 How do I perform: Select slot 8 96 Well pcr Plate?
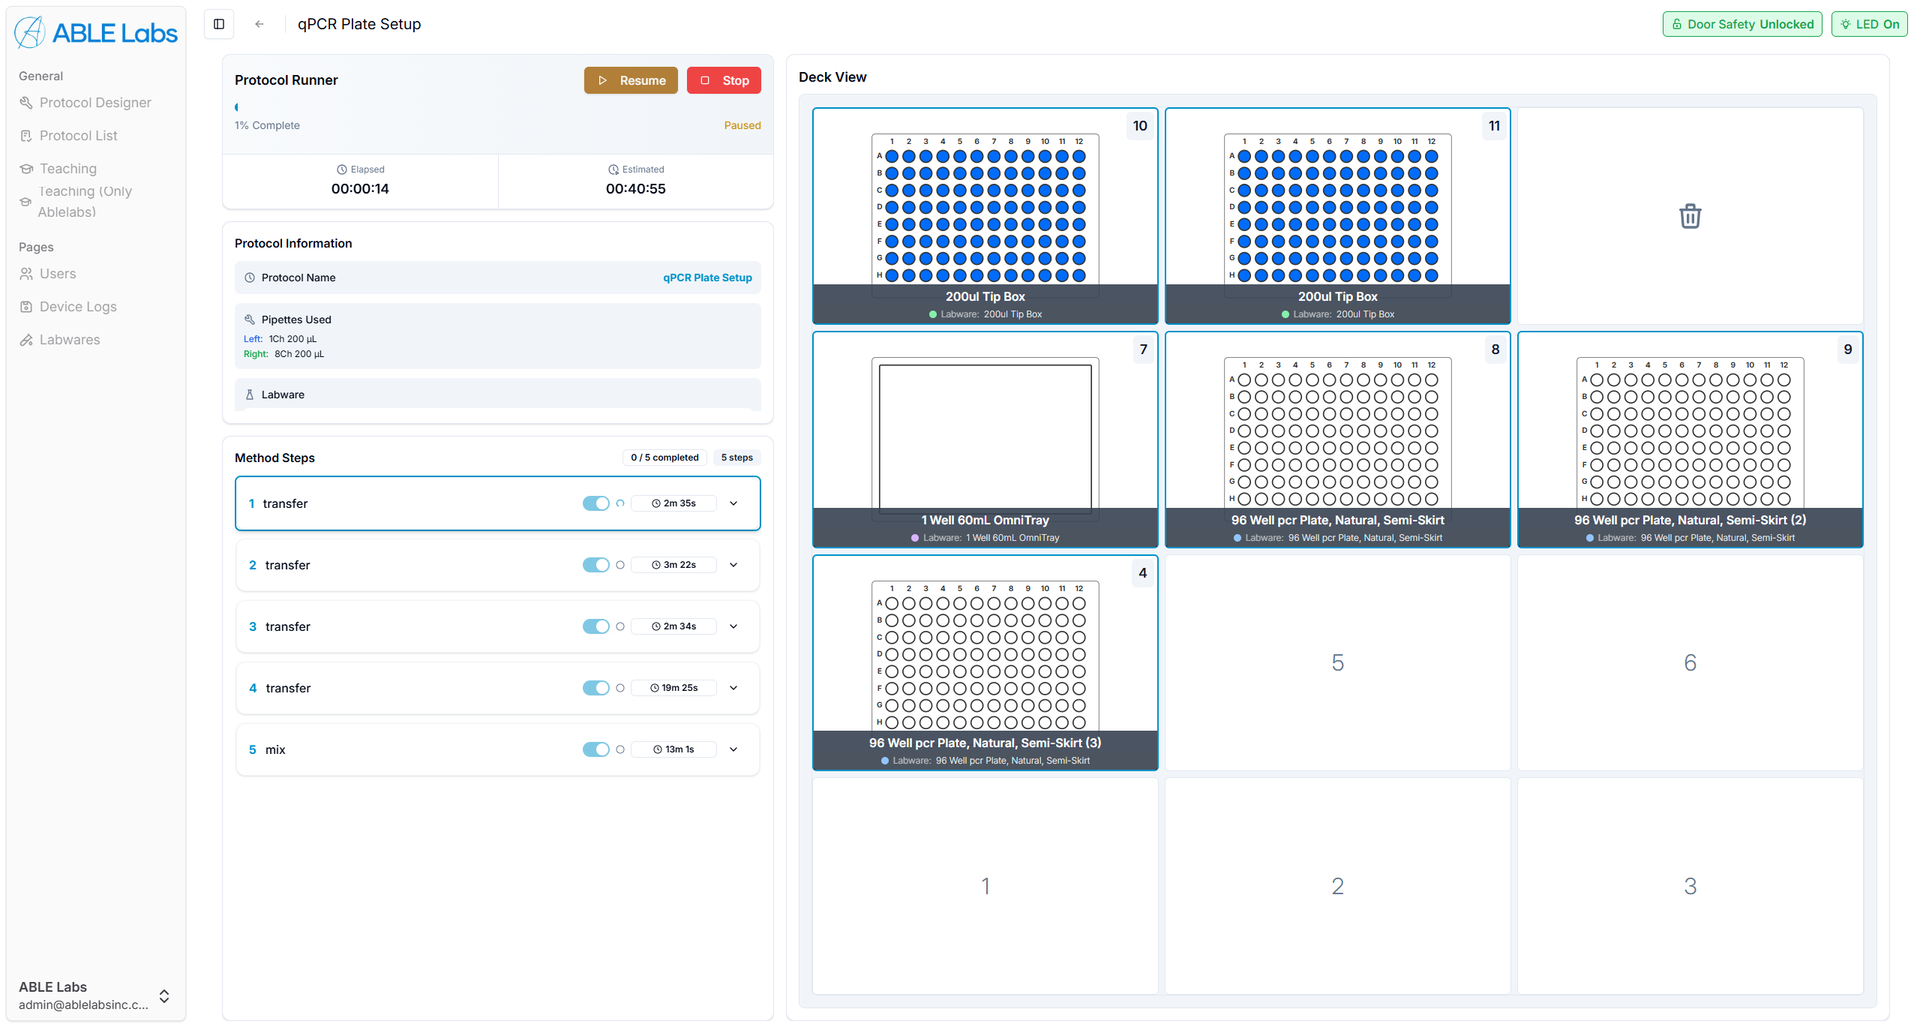[1337, 439]
